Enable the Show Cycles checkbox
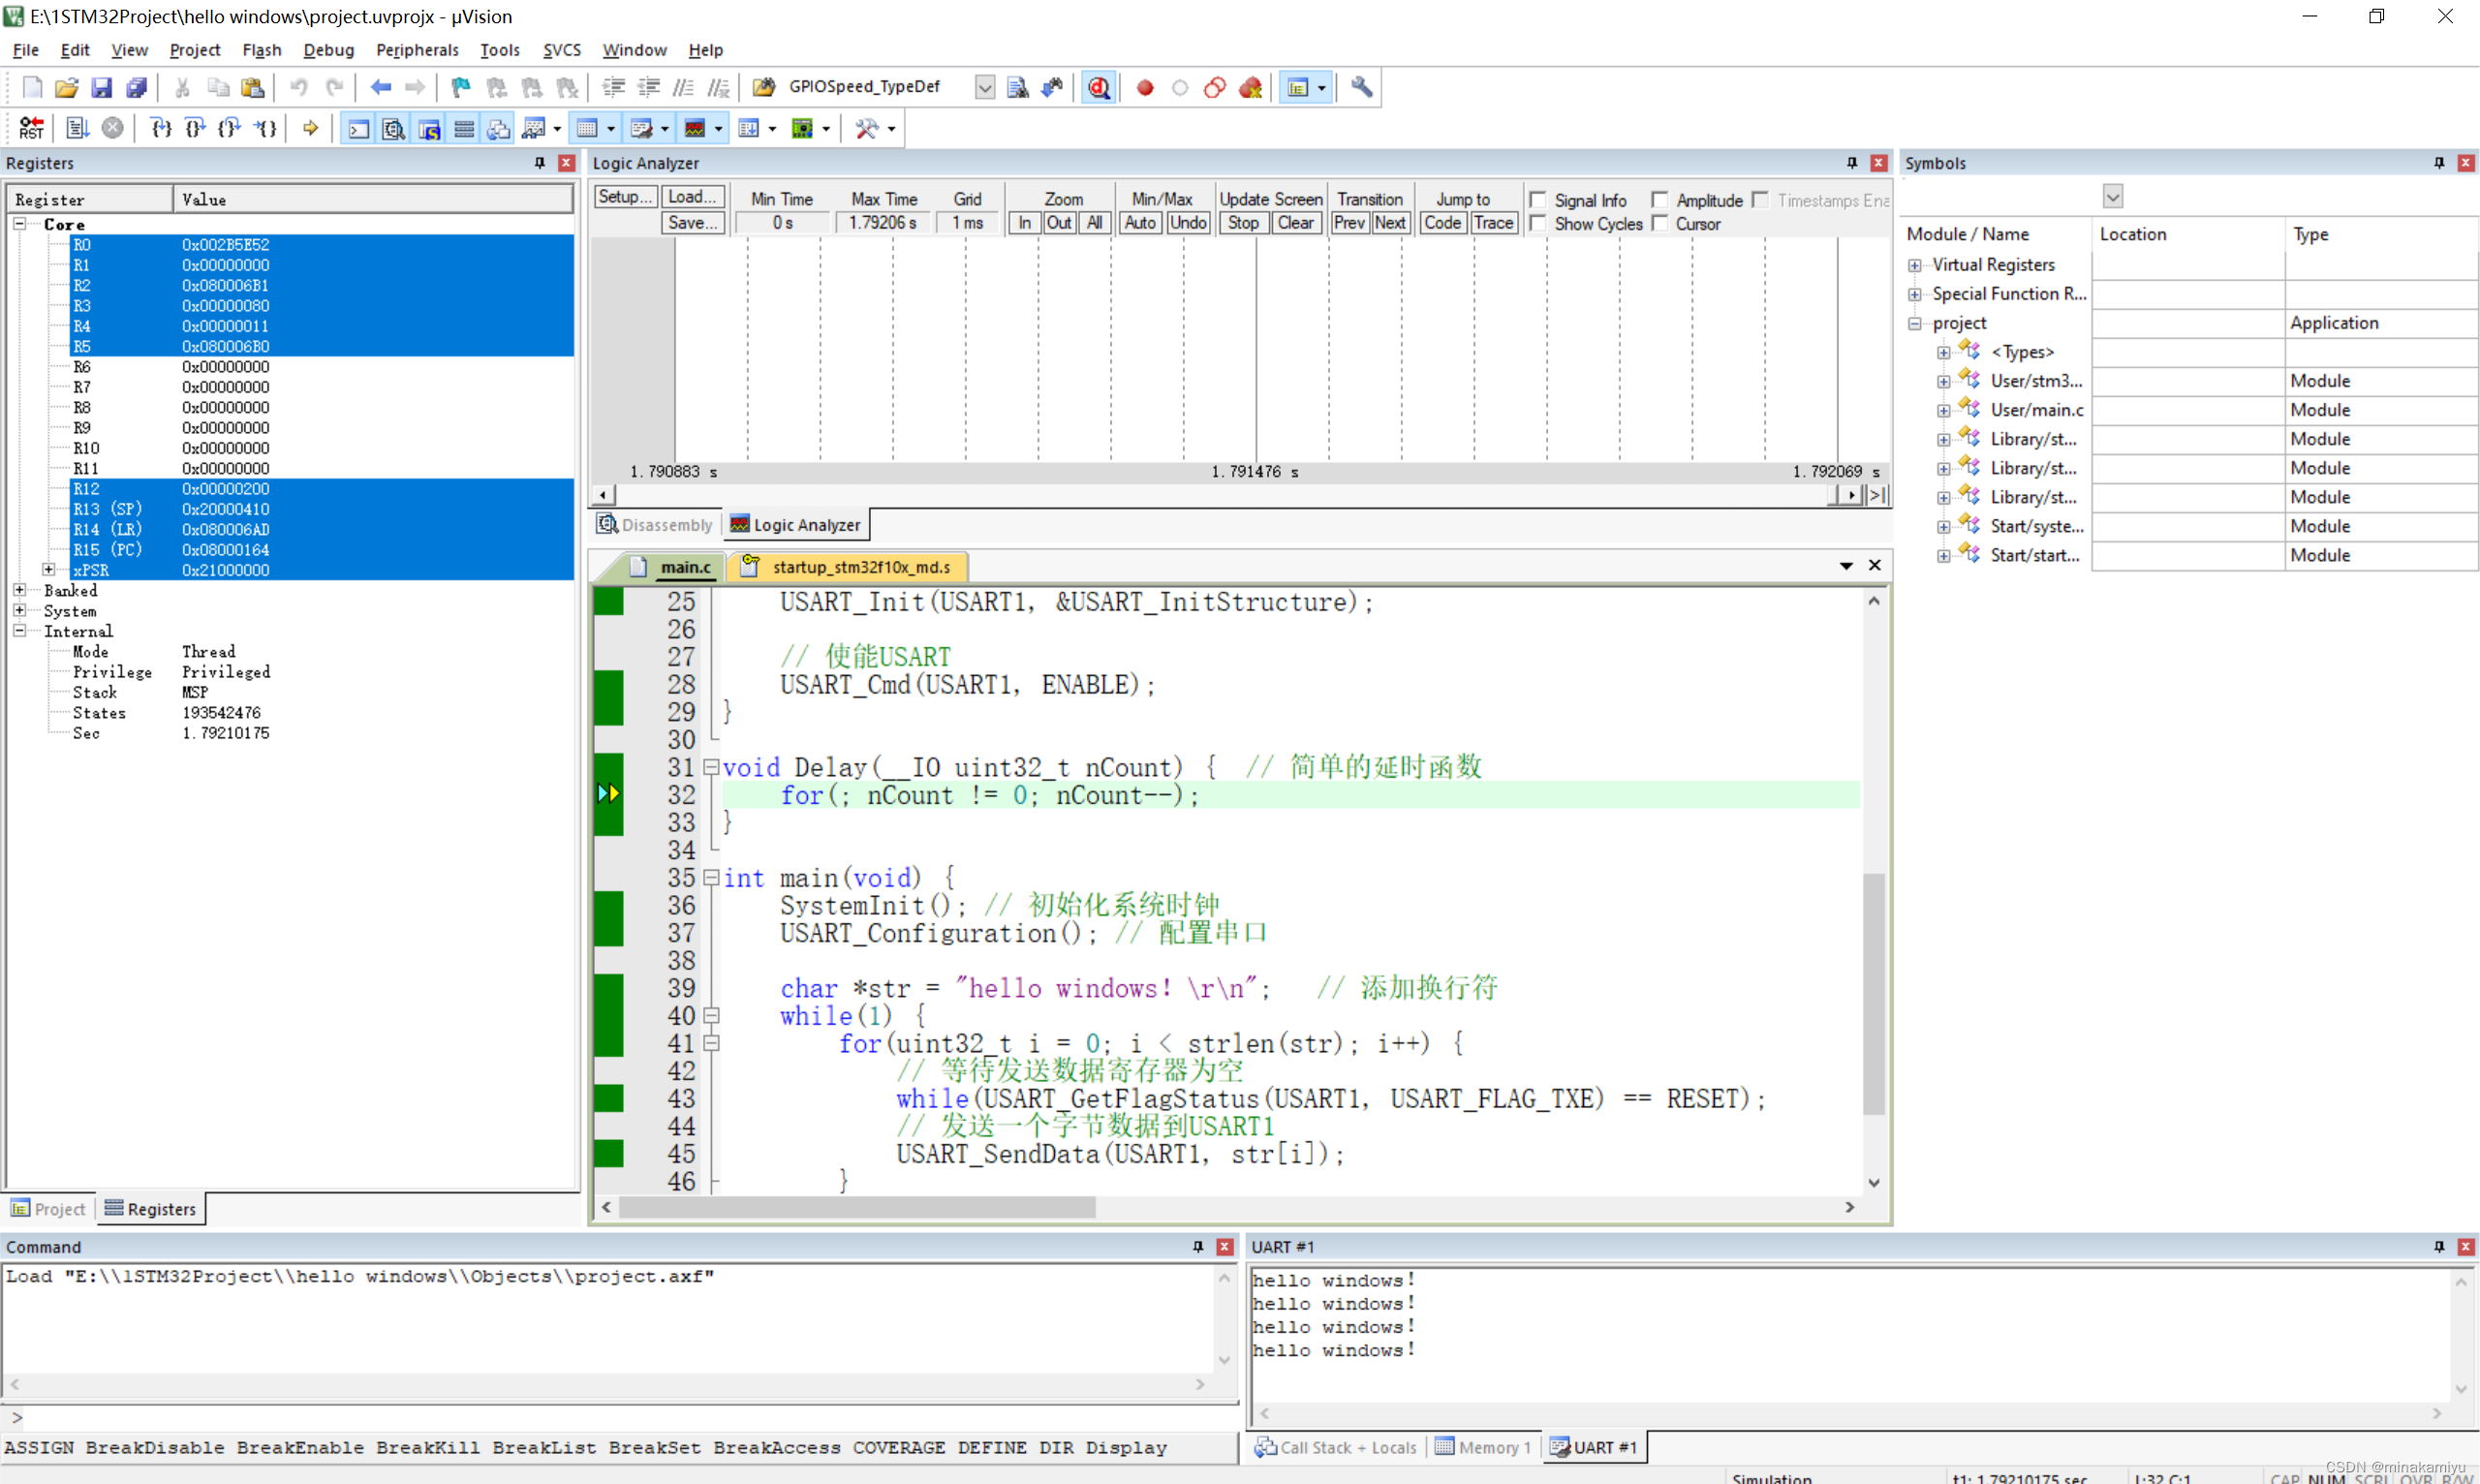 coord(1538,223)
